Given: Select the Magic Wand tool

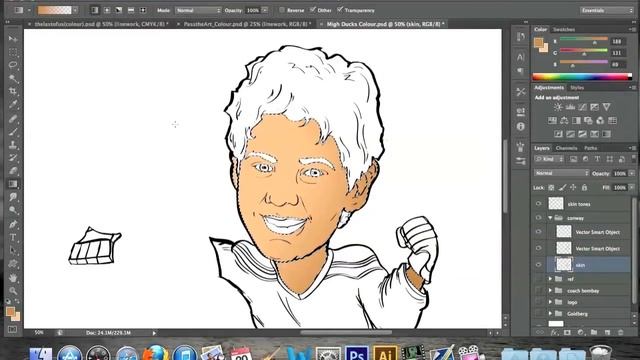Looking at the screenshot, I should [13, 78].
